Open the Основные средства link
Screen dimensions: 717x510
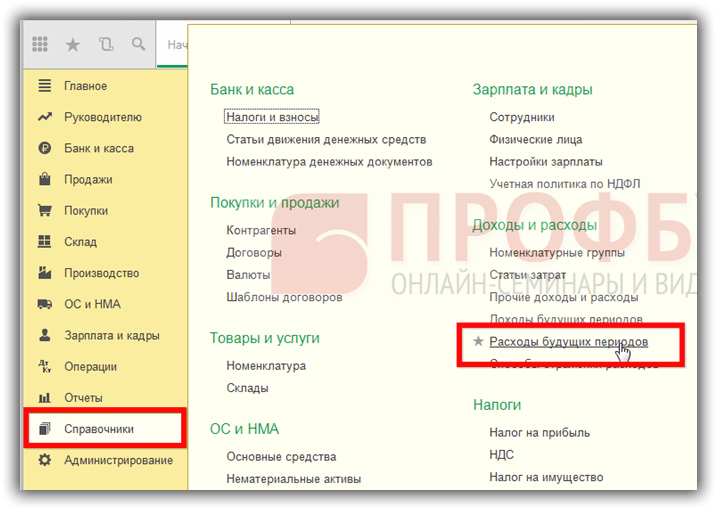pyautogui.click(x=281, y=457)
